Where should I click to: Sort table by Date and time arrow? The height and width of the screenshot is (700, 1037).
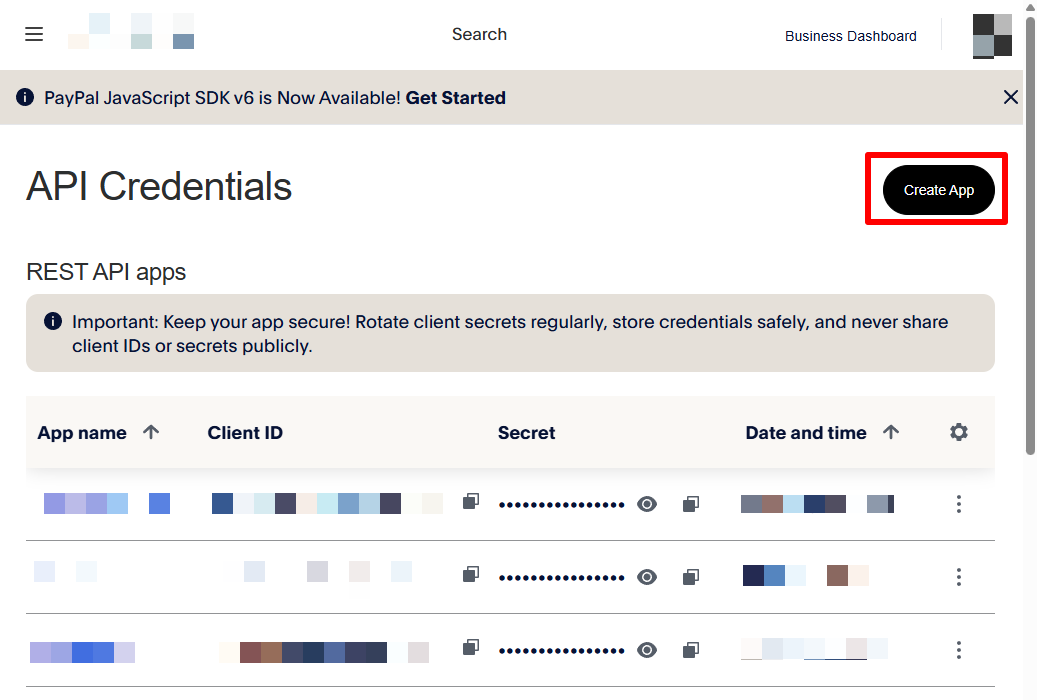click(x=891, y=432)
